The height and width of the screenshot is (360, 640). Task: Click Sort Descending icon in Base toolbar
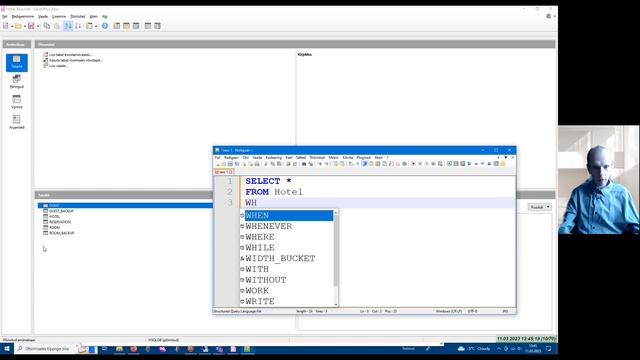[x=78, y=26]
